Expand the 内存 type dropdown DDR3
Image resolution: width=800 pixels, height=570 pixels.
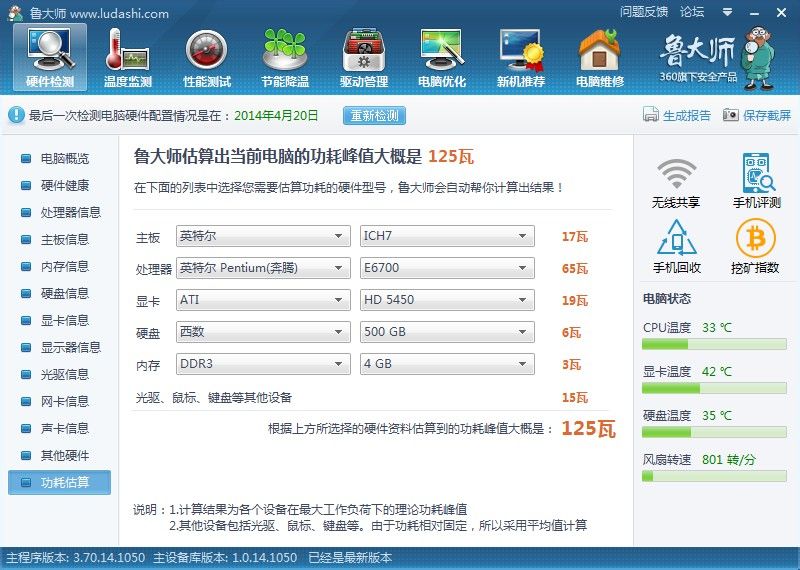pos(263,364)
